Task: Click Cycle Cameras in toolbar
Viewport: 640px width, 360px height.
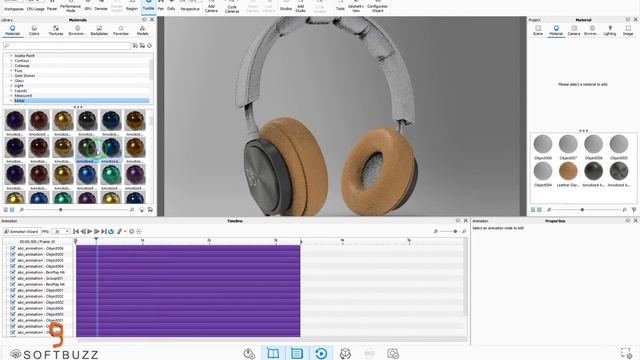Action: (x=232, y=7)
